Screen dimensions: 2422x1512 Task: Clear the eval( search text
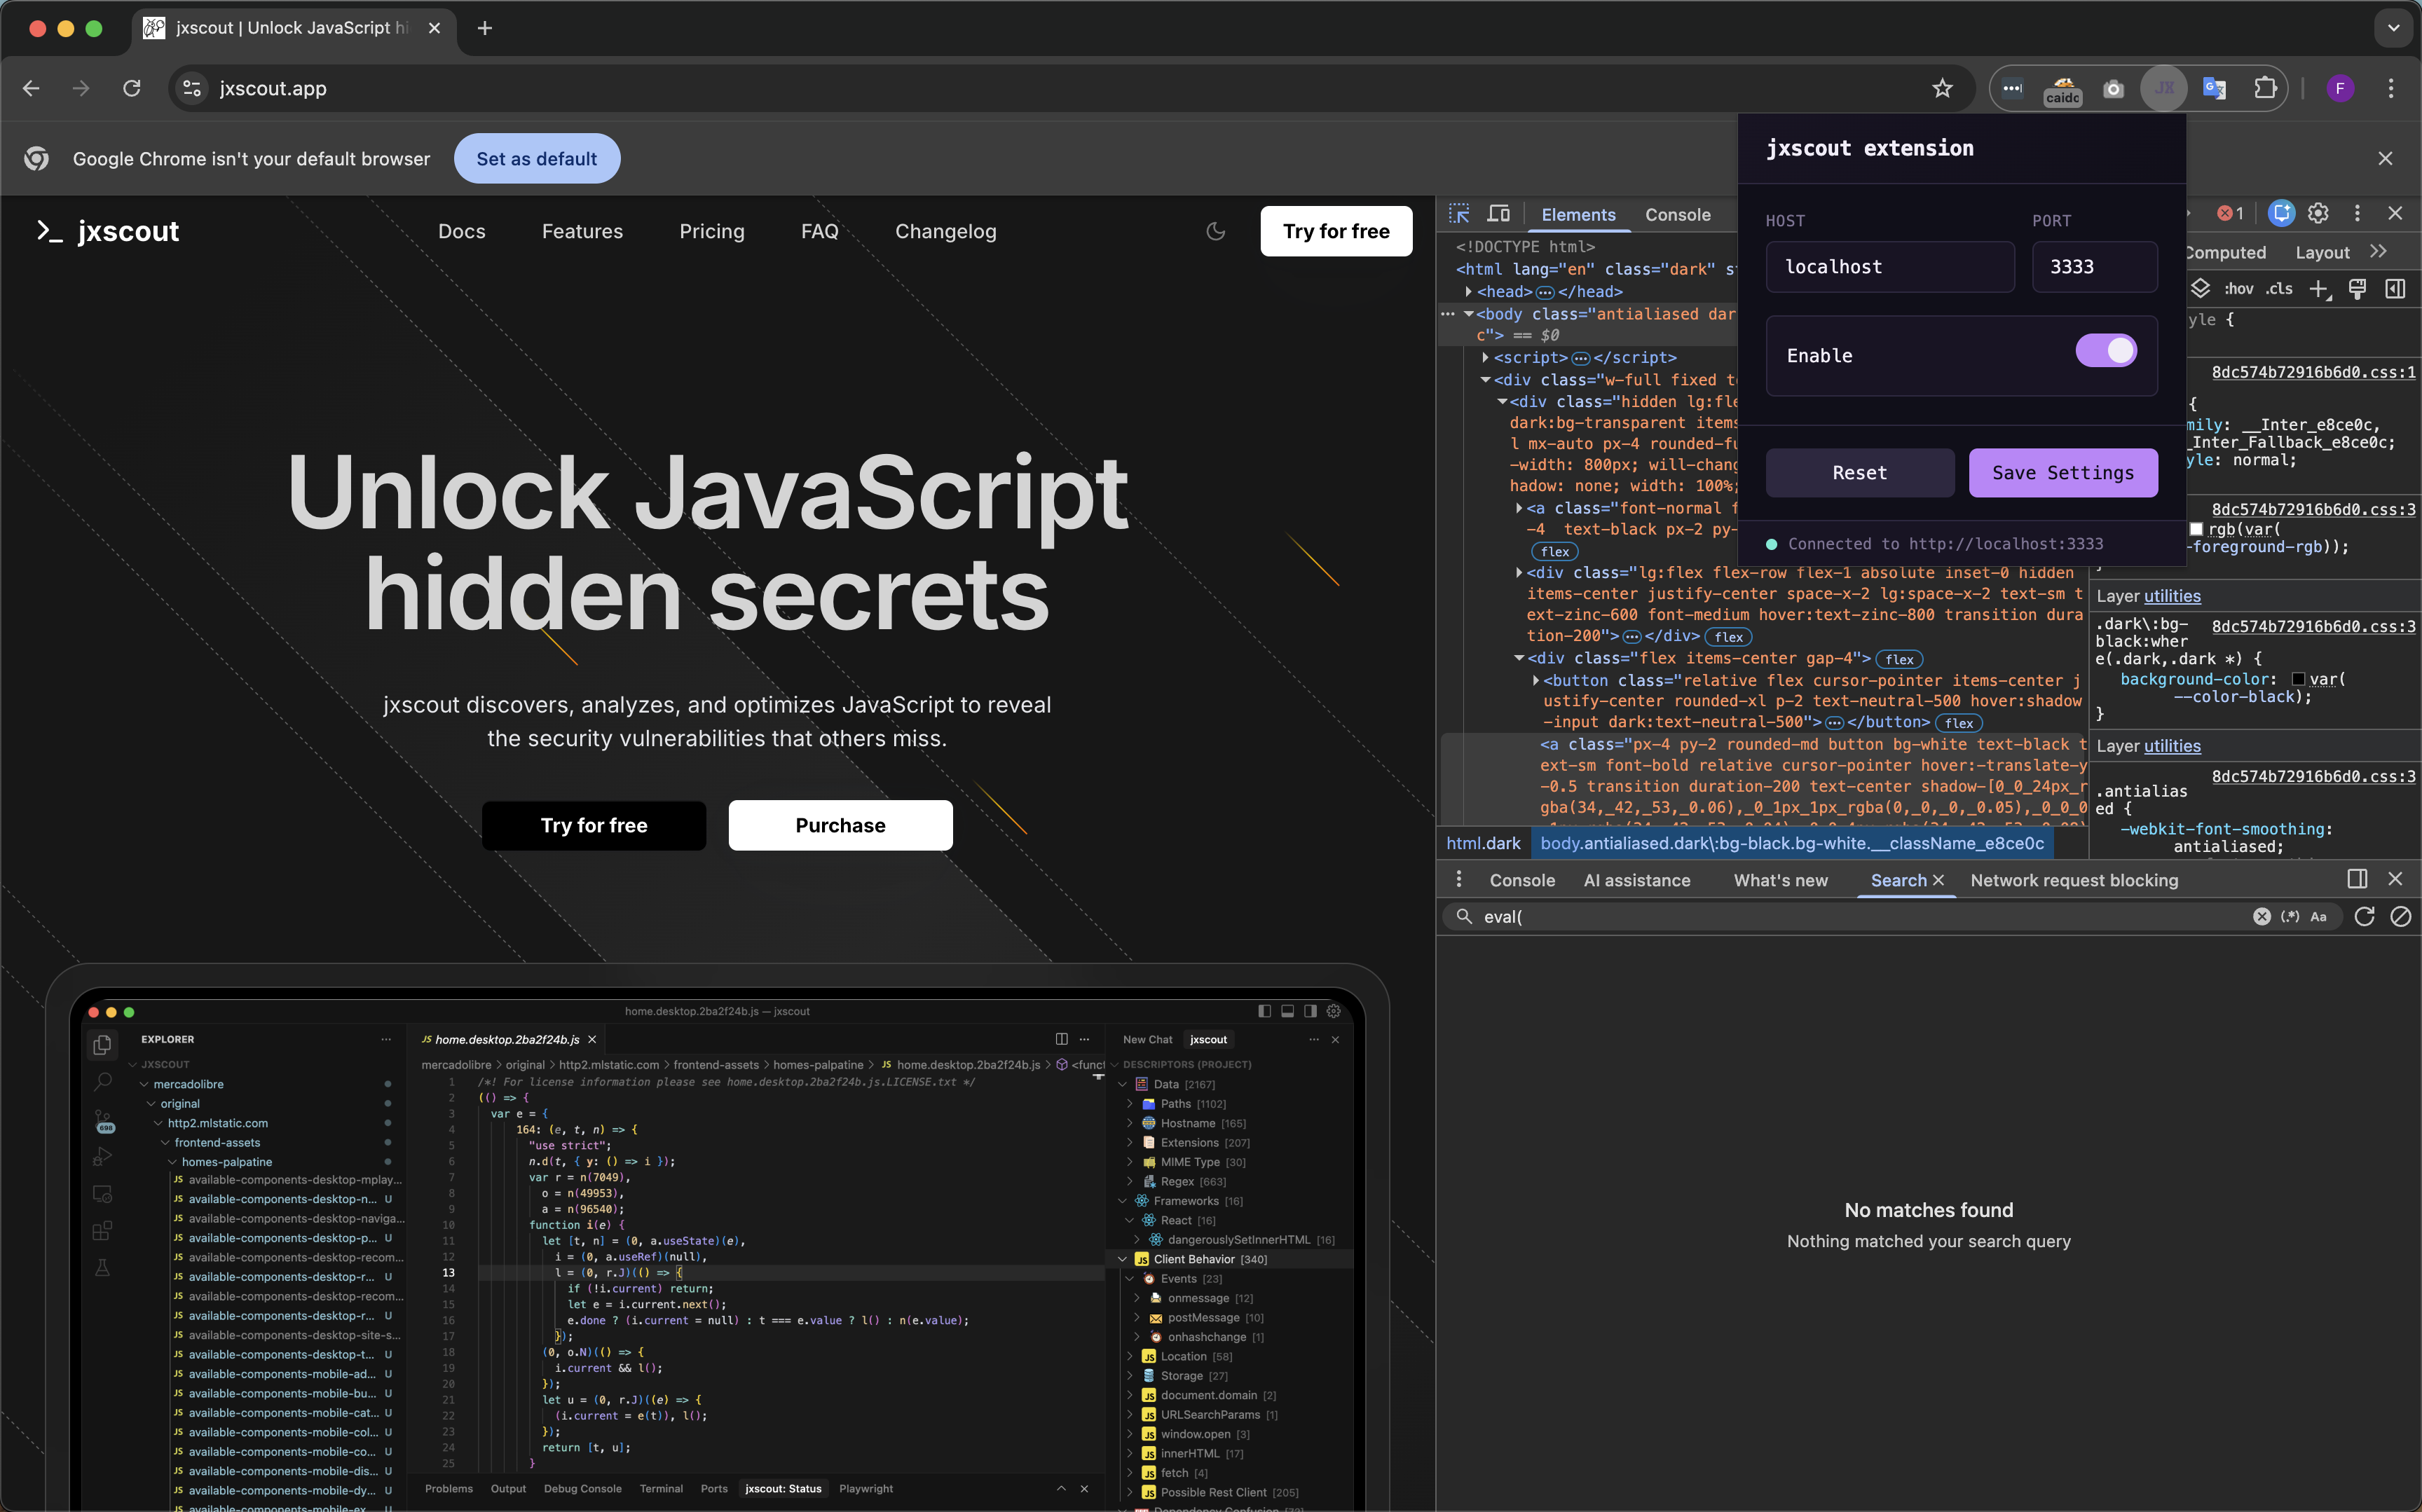[2261, 916]
